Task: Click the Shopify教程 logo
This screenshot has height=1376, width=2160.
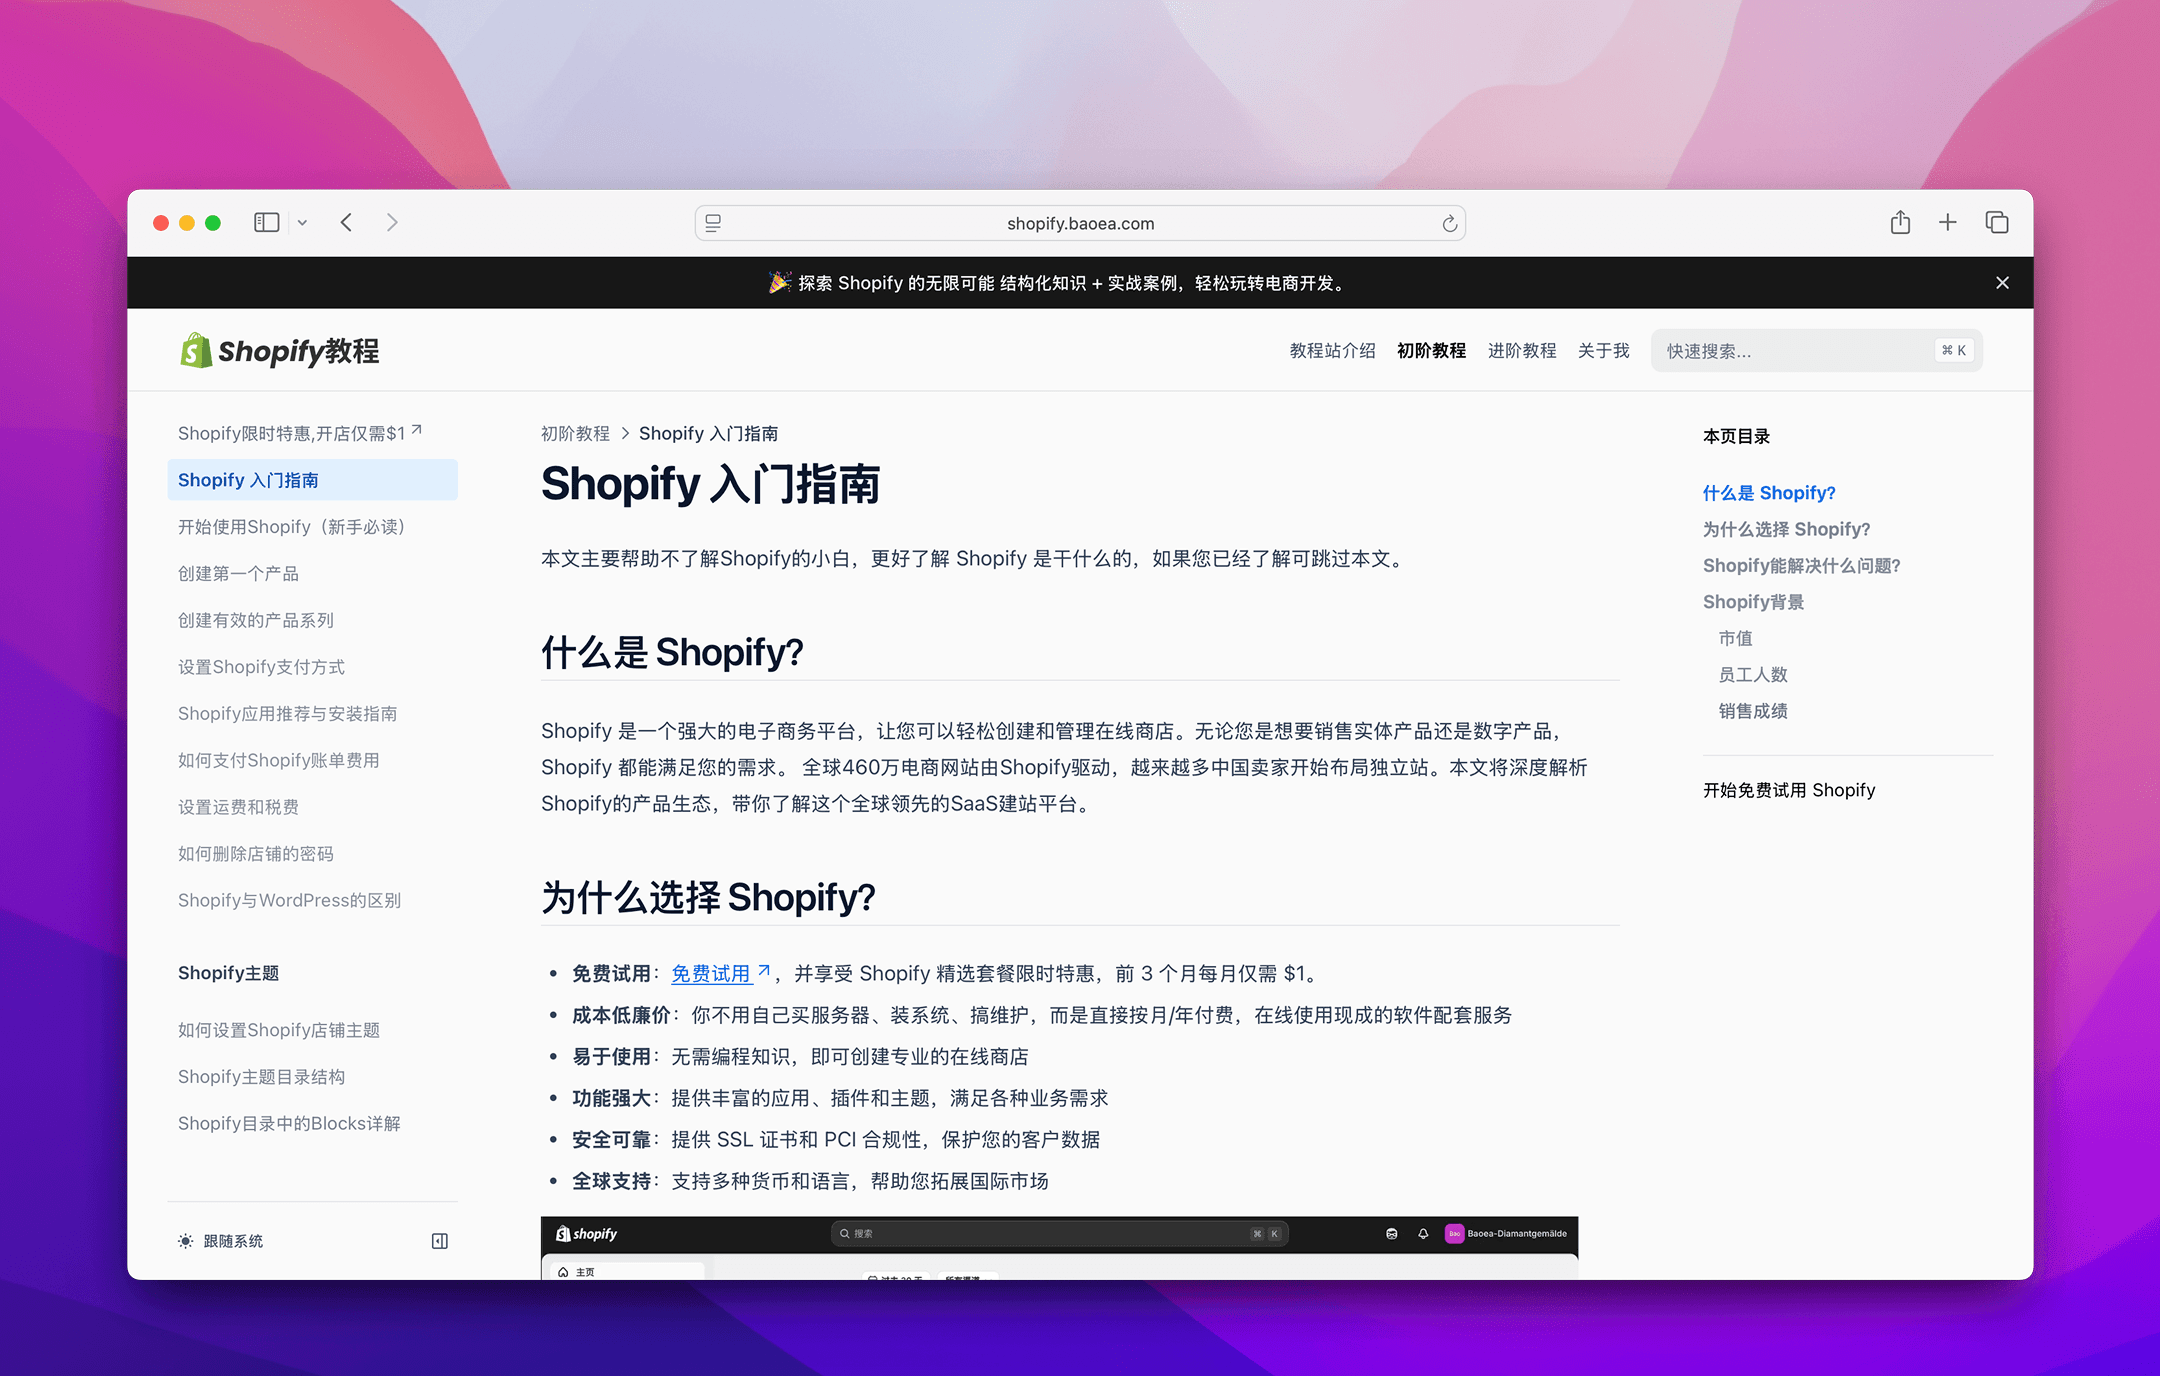Action: point(279,351)
